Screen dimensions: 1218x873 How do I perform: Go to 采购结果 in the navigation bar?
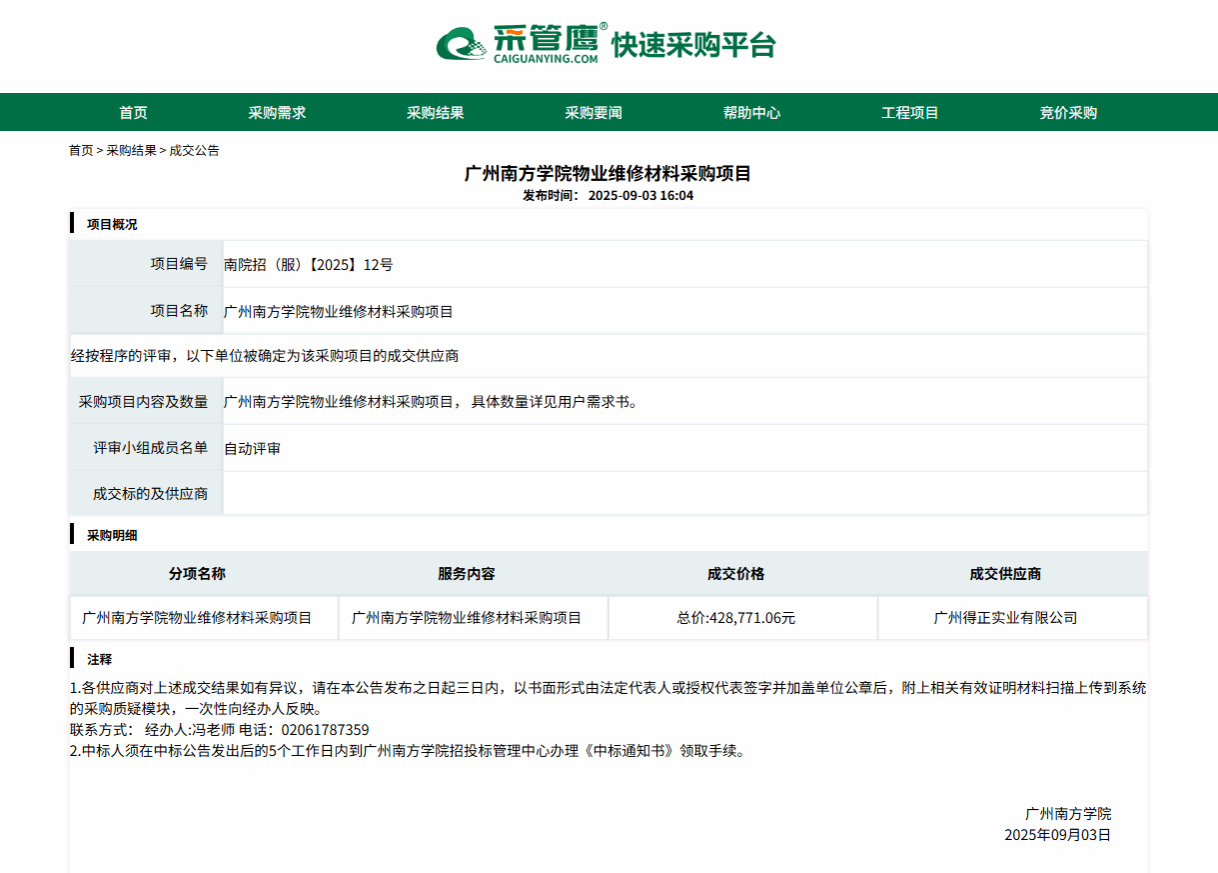[x=435, y=113]
